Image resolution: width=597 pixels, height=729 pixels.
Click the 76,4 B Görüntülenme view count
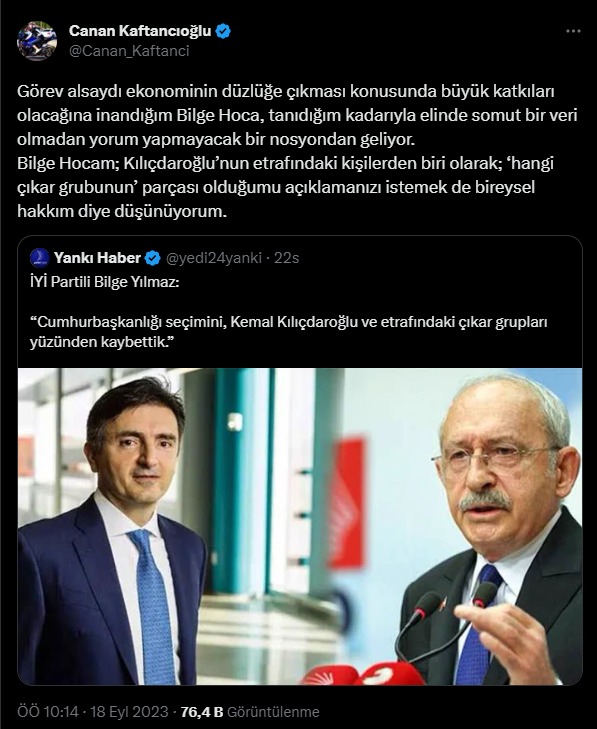250,712
